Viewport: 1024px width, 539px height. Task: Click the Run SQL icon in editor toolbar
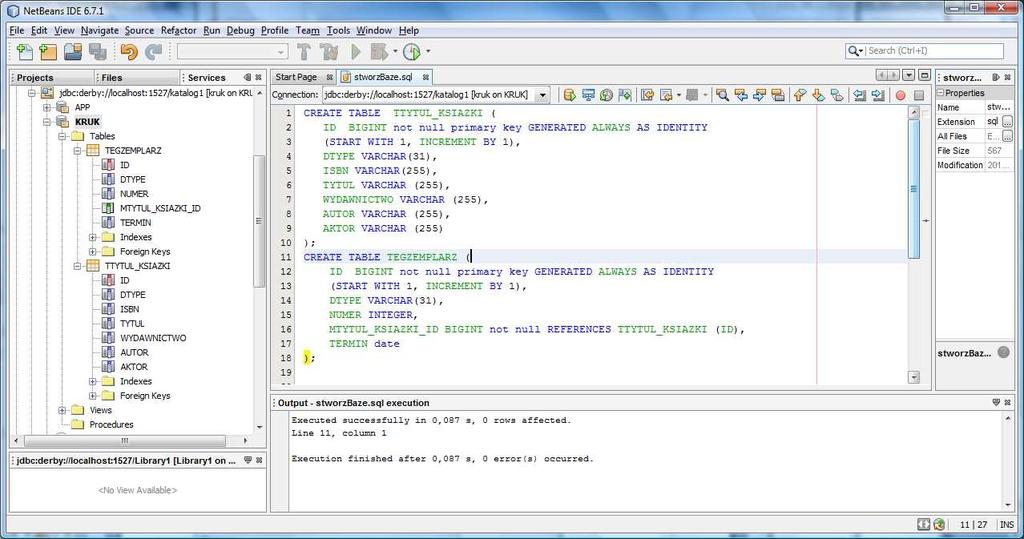569,95
